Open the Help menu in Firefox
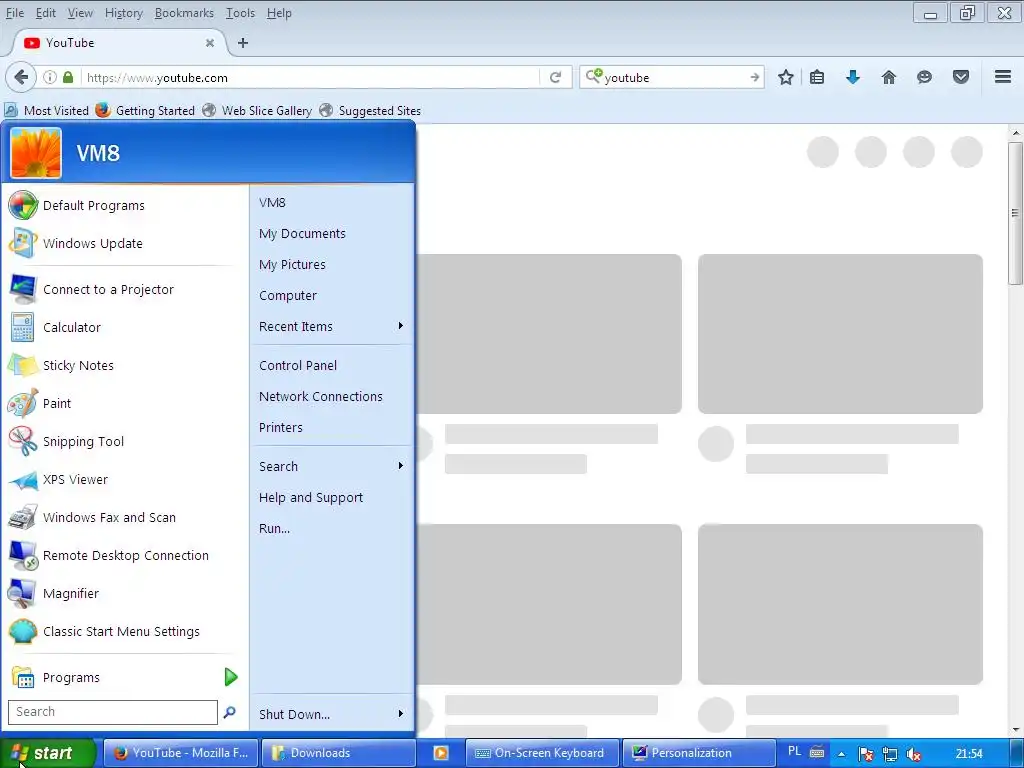 pyautogui.click(x=279, y=13)
